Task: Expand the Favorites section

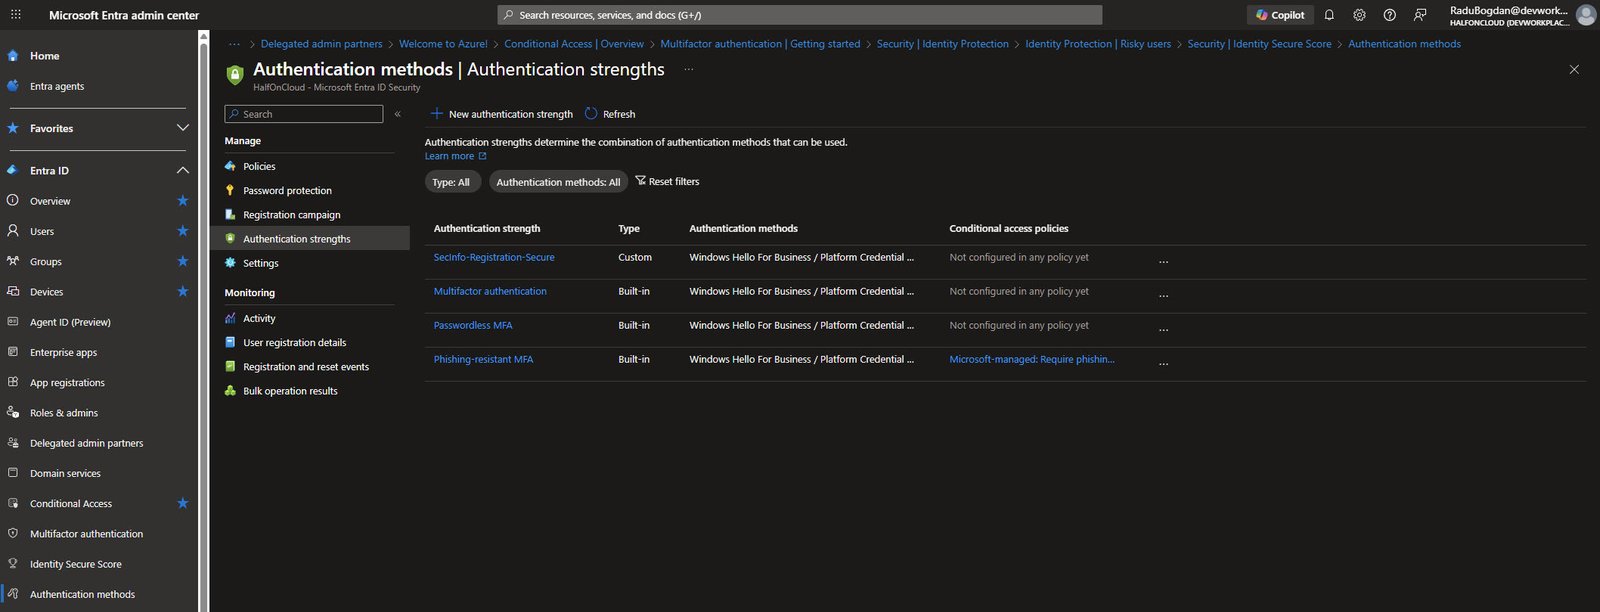Action: coord(182,128)
